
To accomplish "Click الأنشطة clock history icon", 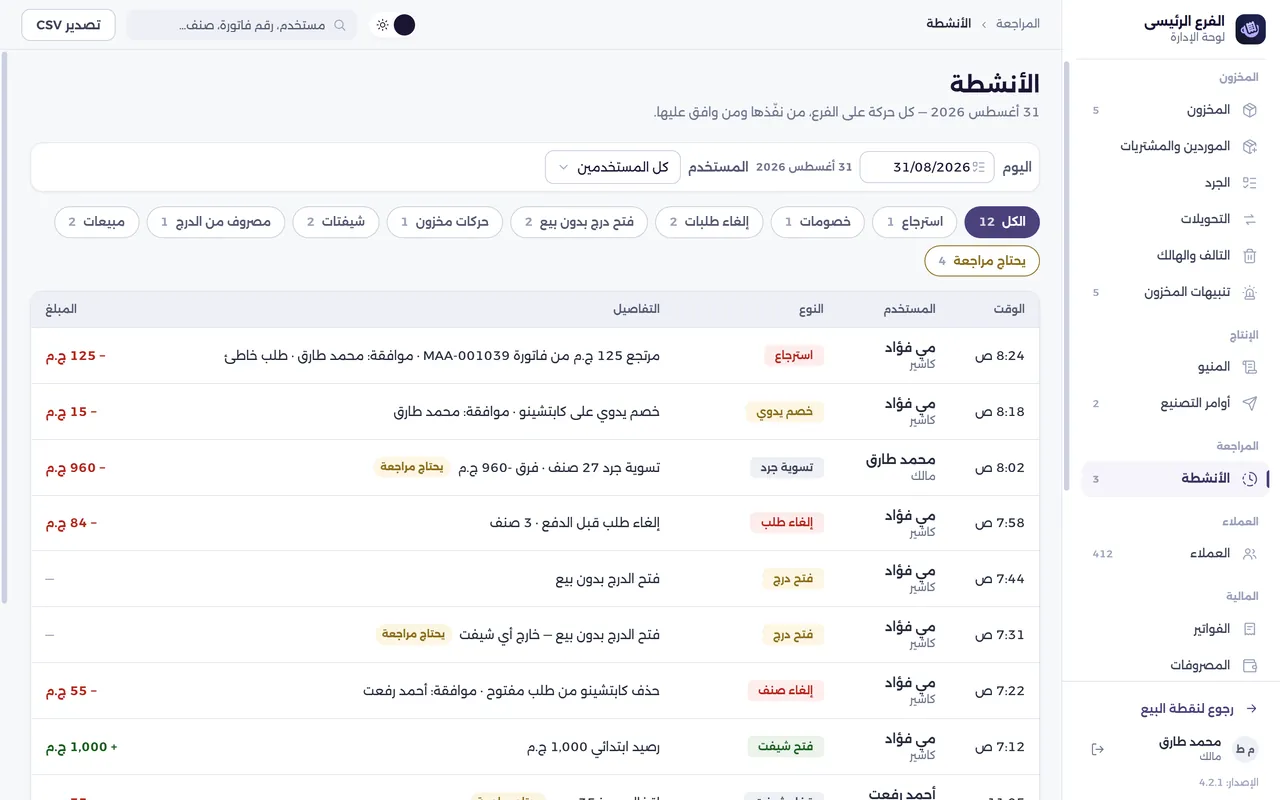I will coord(1249,479).
